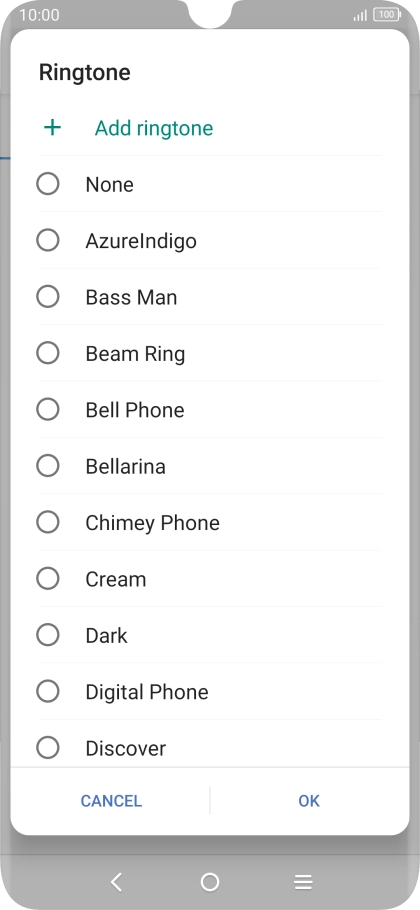The image size is (420, 910).
Task: Confirm selection with the OK button
Action: point(309,801)
